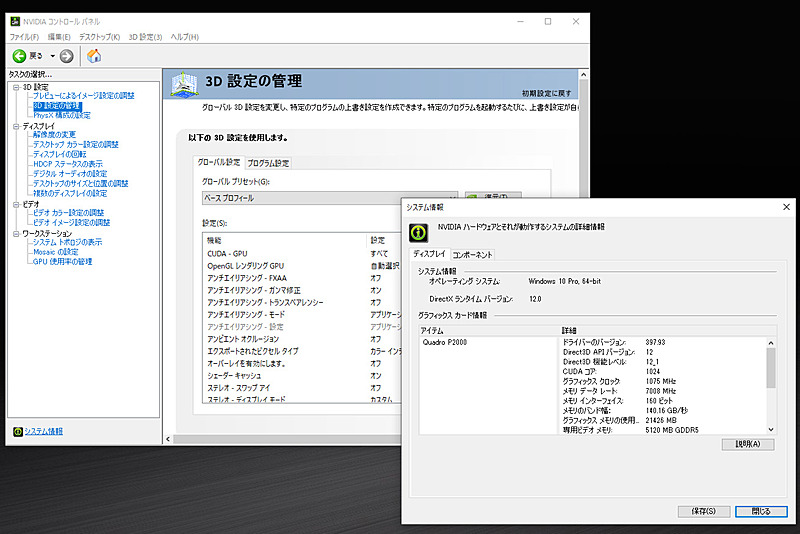Click horizontal scrollbar left arrow in main panel
800x534 pixels.
pos(168,439)
